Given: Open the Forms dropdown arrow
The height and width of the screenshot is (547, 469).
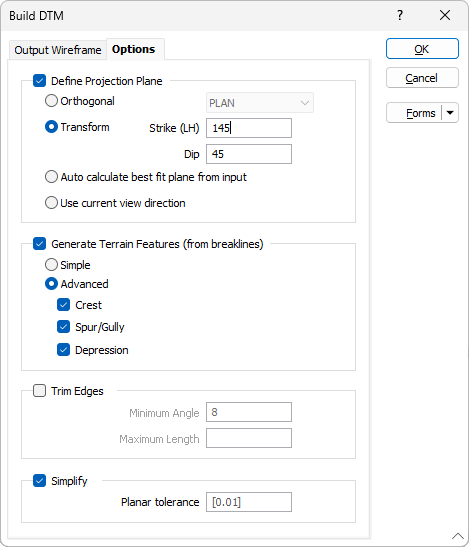Looking at the screenshot, I should coord(450,113).
